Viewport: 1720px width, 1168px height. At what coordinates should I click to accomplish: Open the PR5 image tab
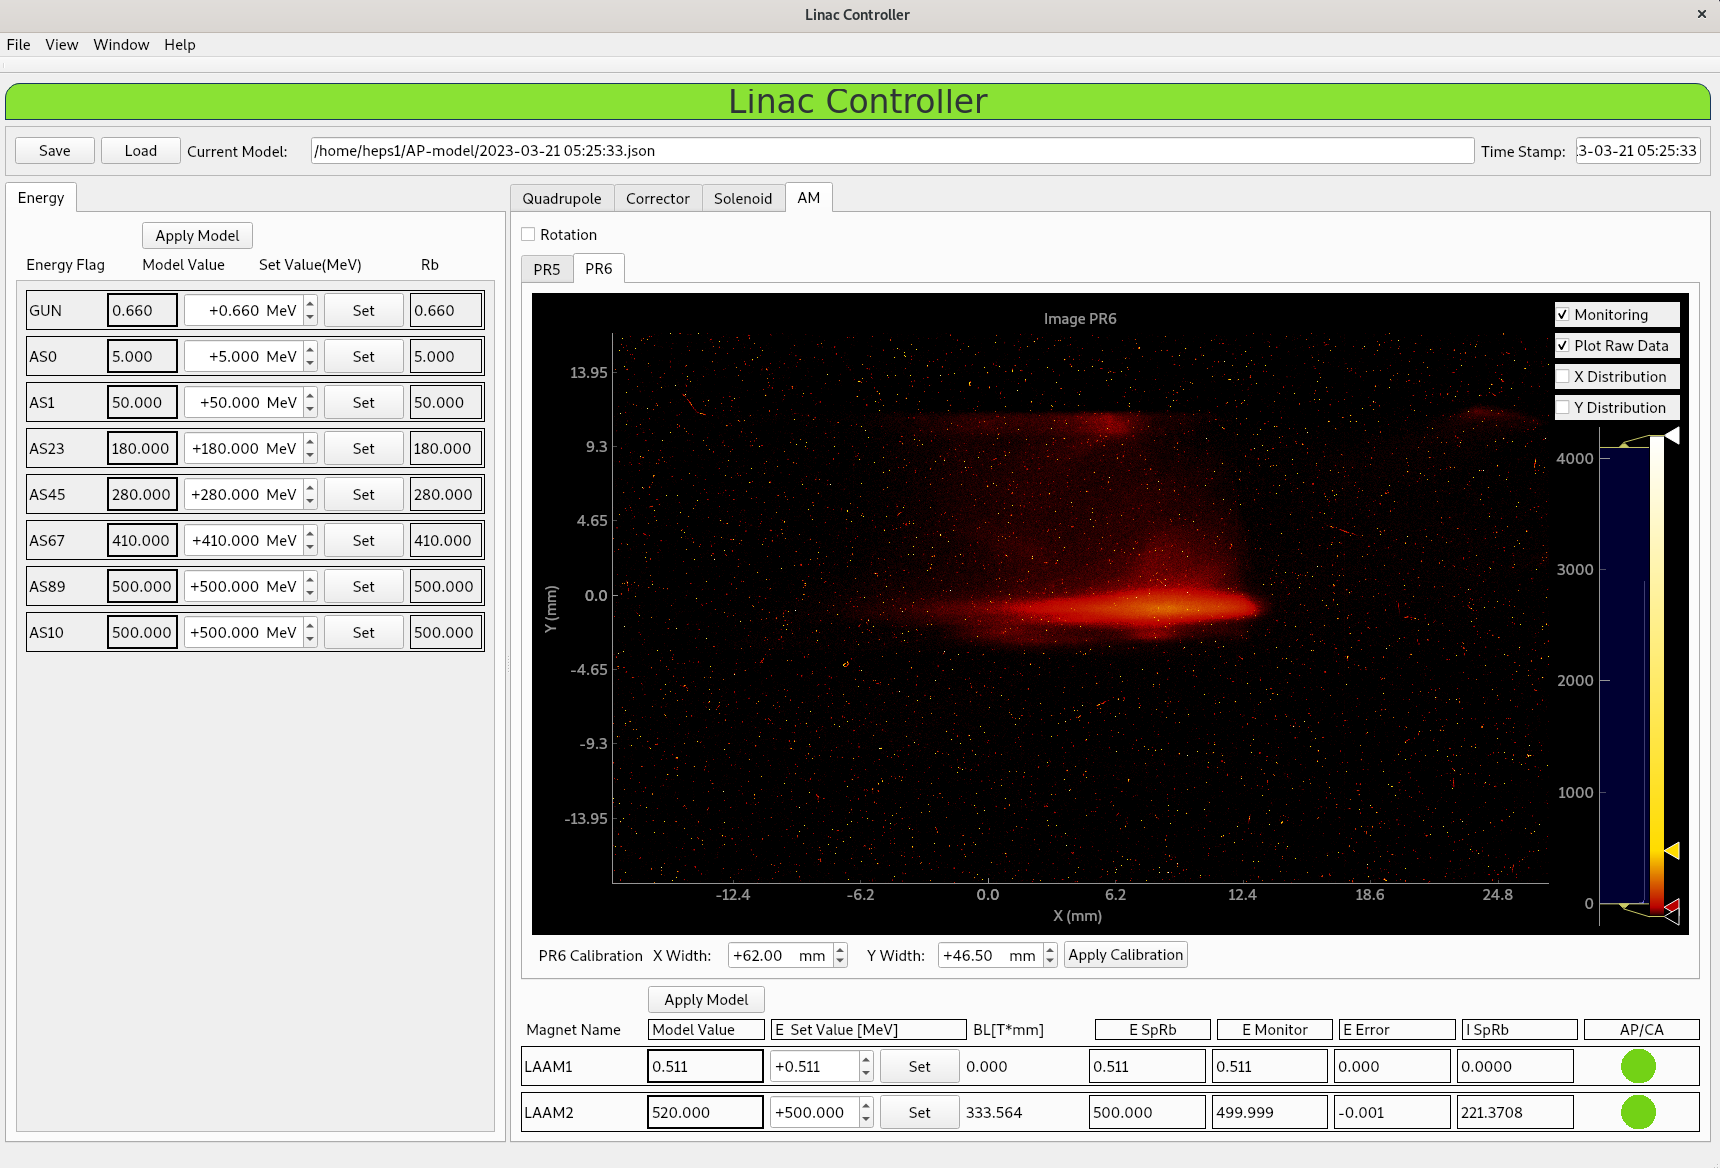click(x=546, y=270)
